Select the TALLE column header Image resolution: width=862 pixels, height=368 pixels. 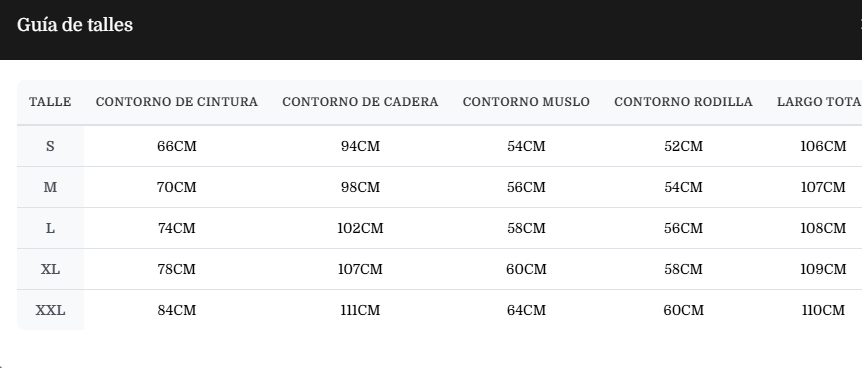click(x=50, y=102)
